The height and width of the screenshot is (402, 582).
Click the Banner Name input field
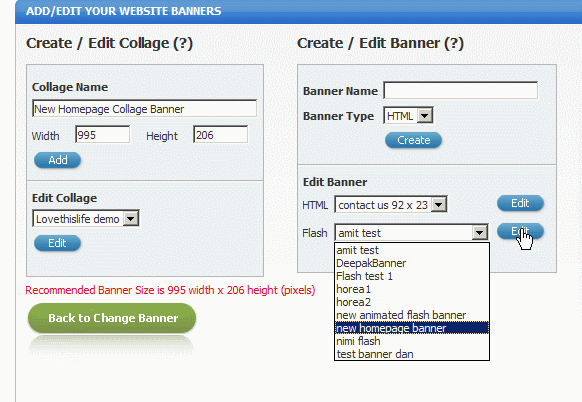click(461, 91)
